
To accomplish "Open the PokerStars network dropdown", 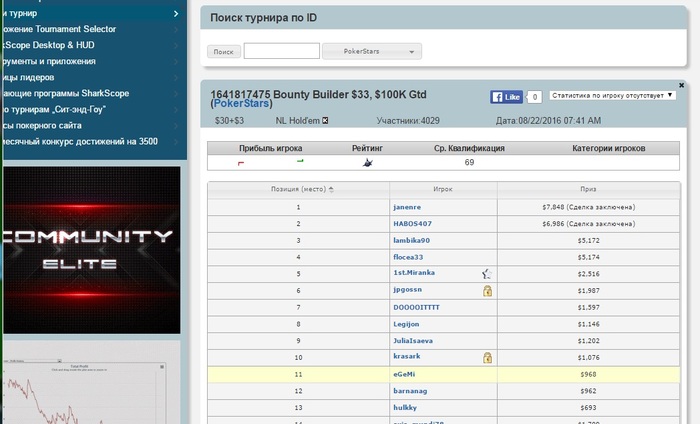I will (x=372, y=51).
